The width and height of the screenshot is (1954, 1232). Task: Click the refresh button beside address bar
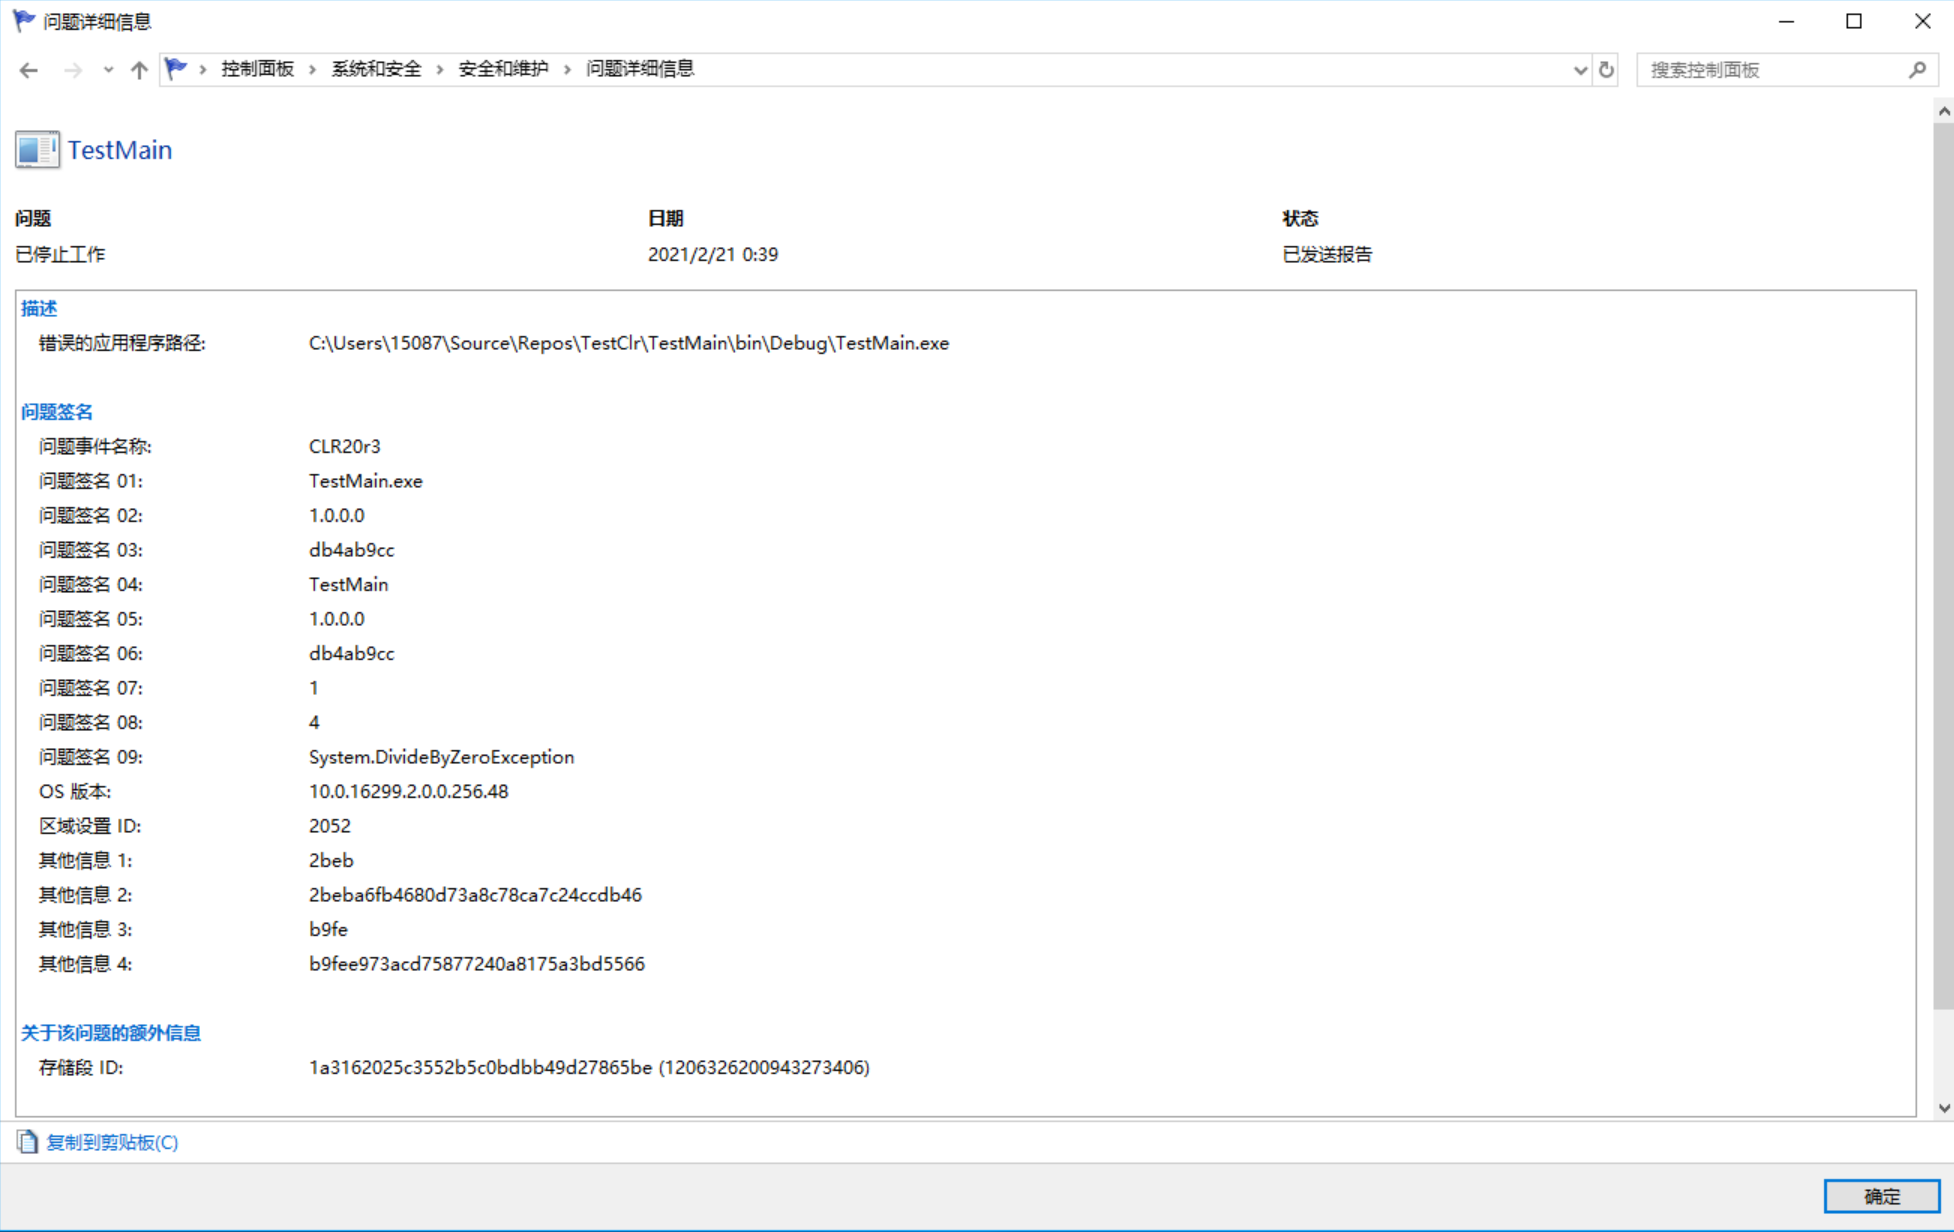tap(1606, 70)
